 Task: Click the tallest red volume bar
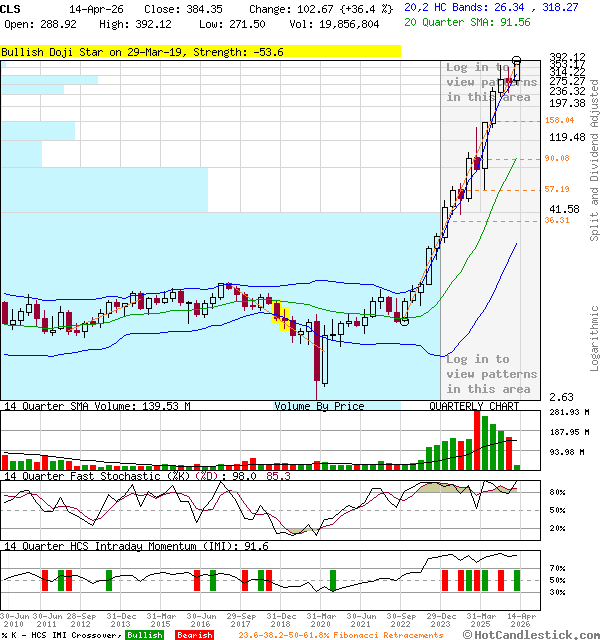[x=477, y=440]
